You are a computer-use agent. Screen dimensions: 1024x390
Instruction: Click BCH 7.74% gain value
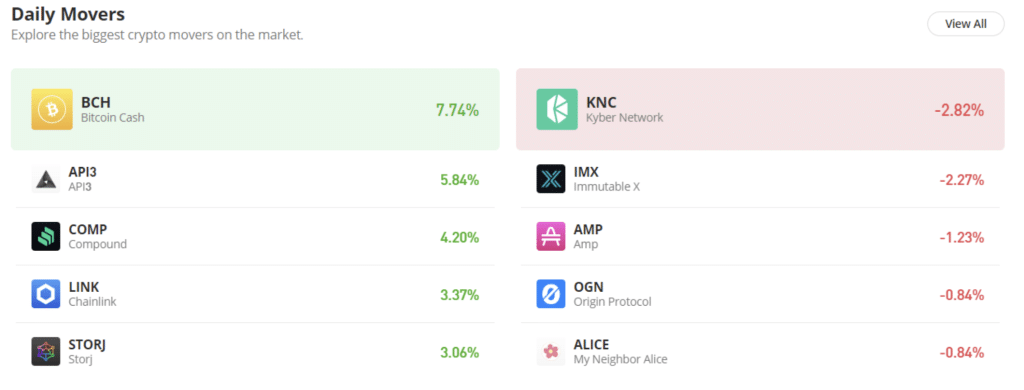click(x=457, y=110)
